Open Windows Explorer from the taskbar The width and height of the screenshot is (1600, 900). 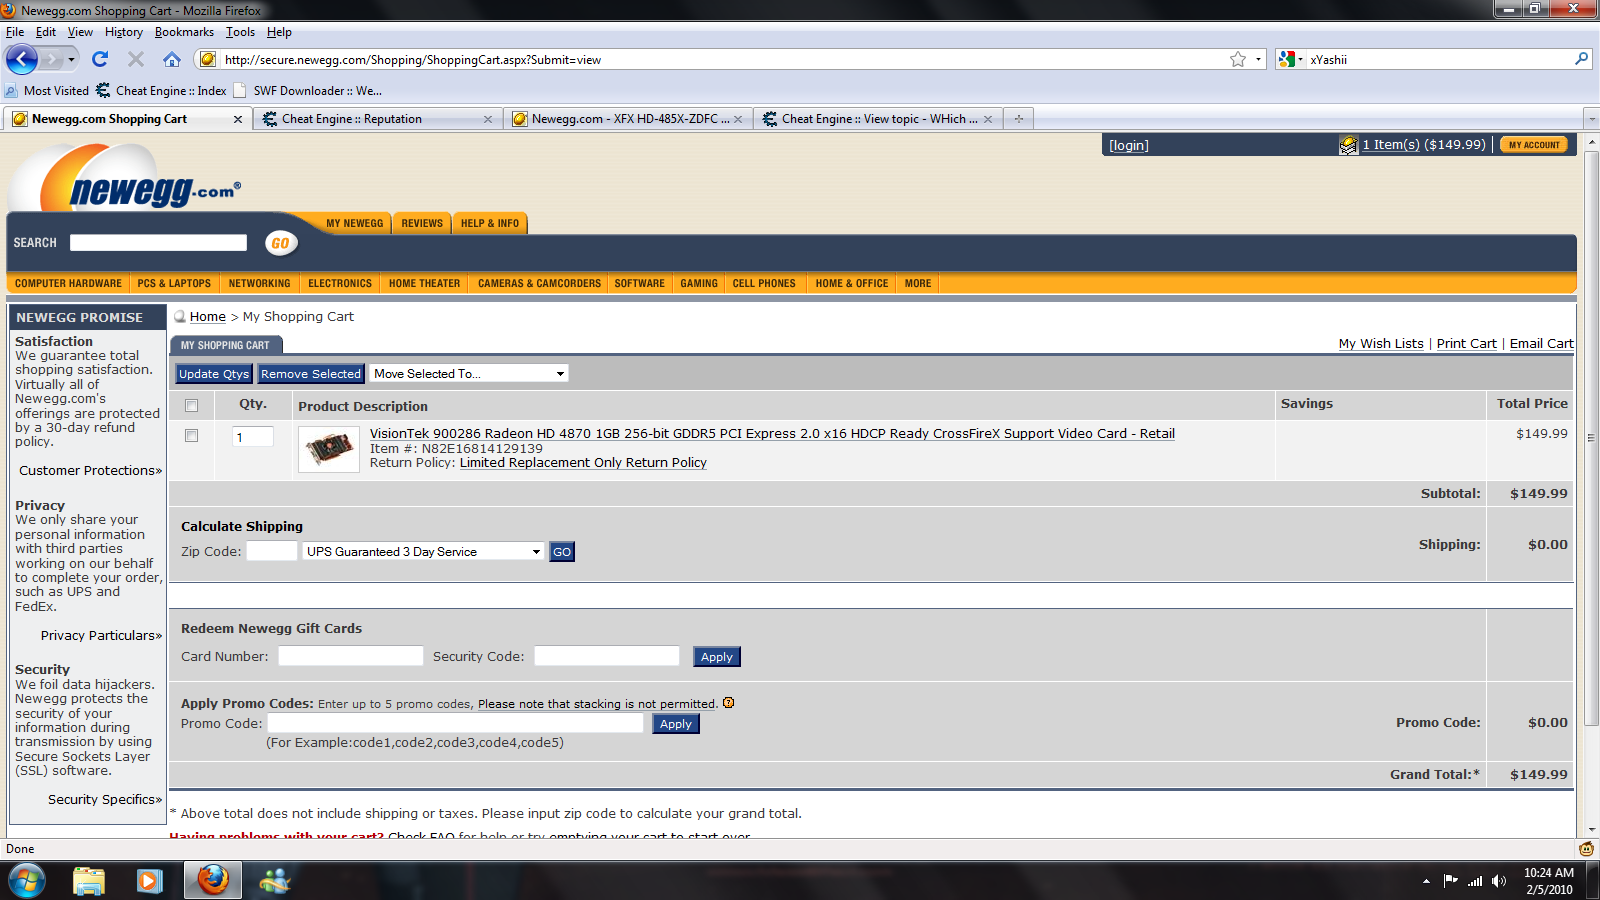89,881
